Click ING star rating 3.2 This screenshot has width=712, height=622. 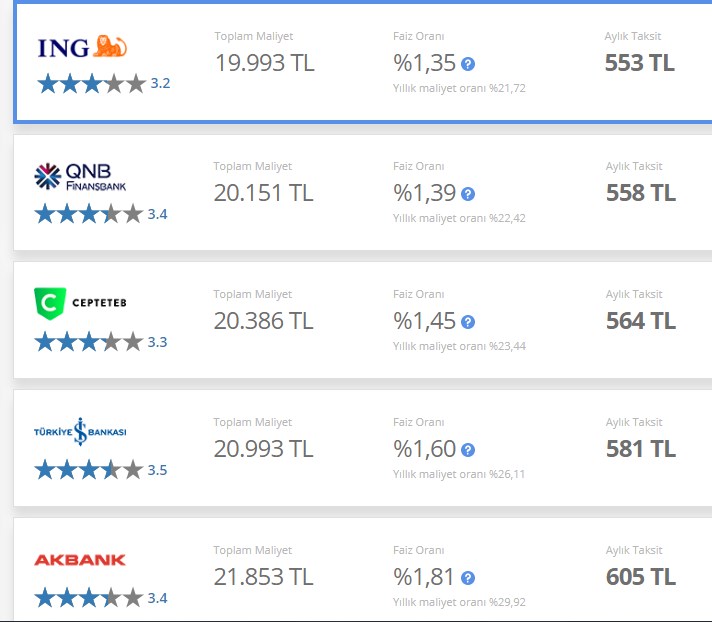tap(104, 84)
